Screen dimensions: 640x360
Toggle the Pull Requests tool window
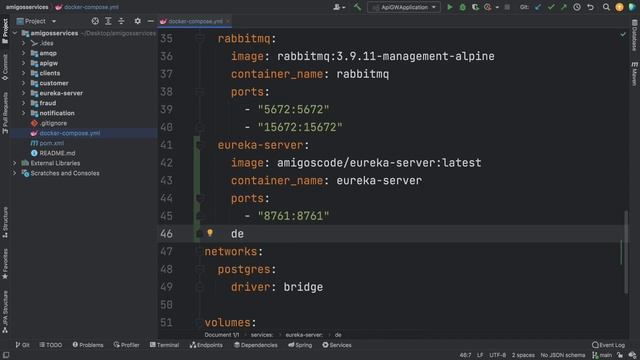(5, 113)
